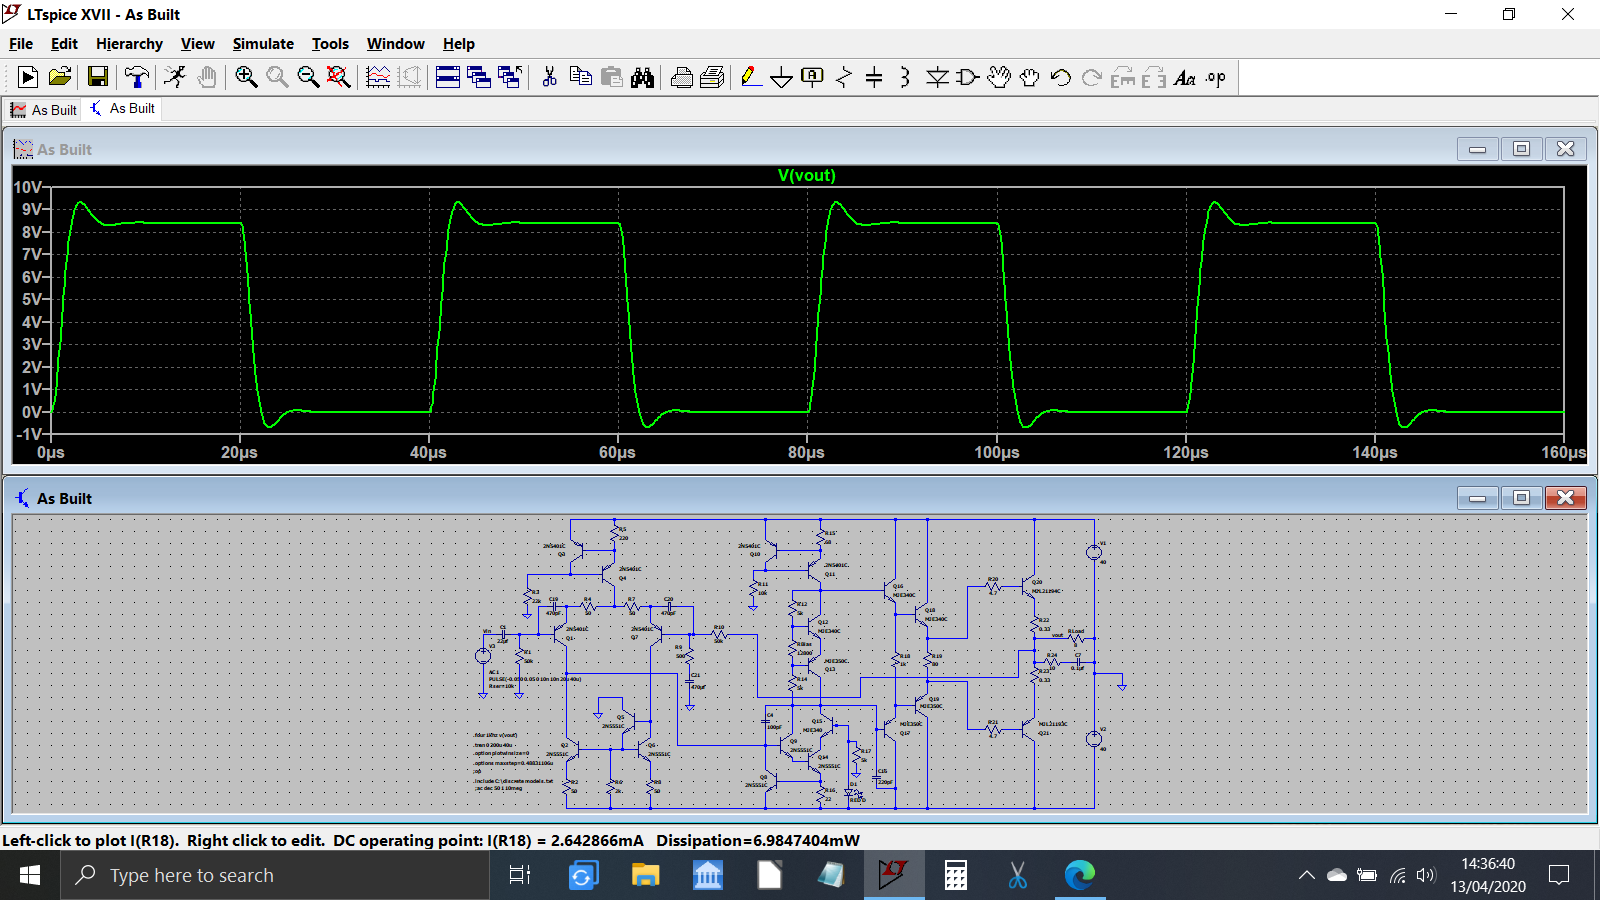Viewport: 1600px width, 900px height.
Task: Select the Text 'Aa' tool
Action: [x=1185, y=77]
